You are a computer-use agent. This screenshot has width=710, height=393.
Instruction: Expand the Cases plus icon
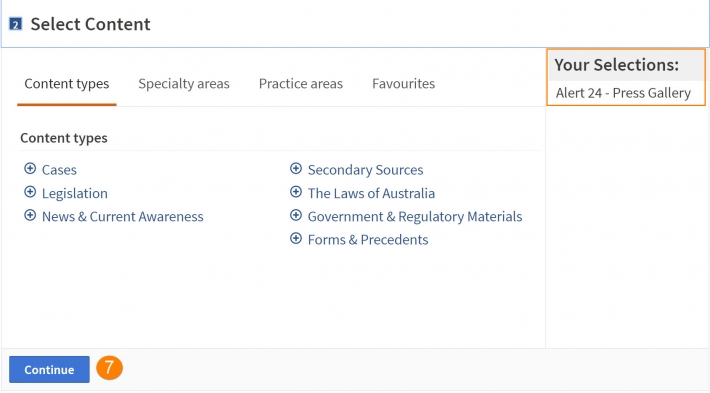[30, 169]
